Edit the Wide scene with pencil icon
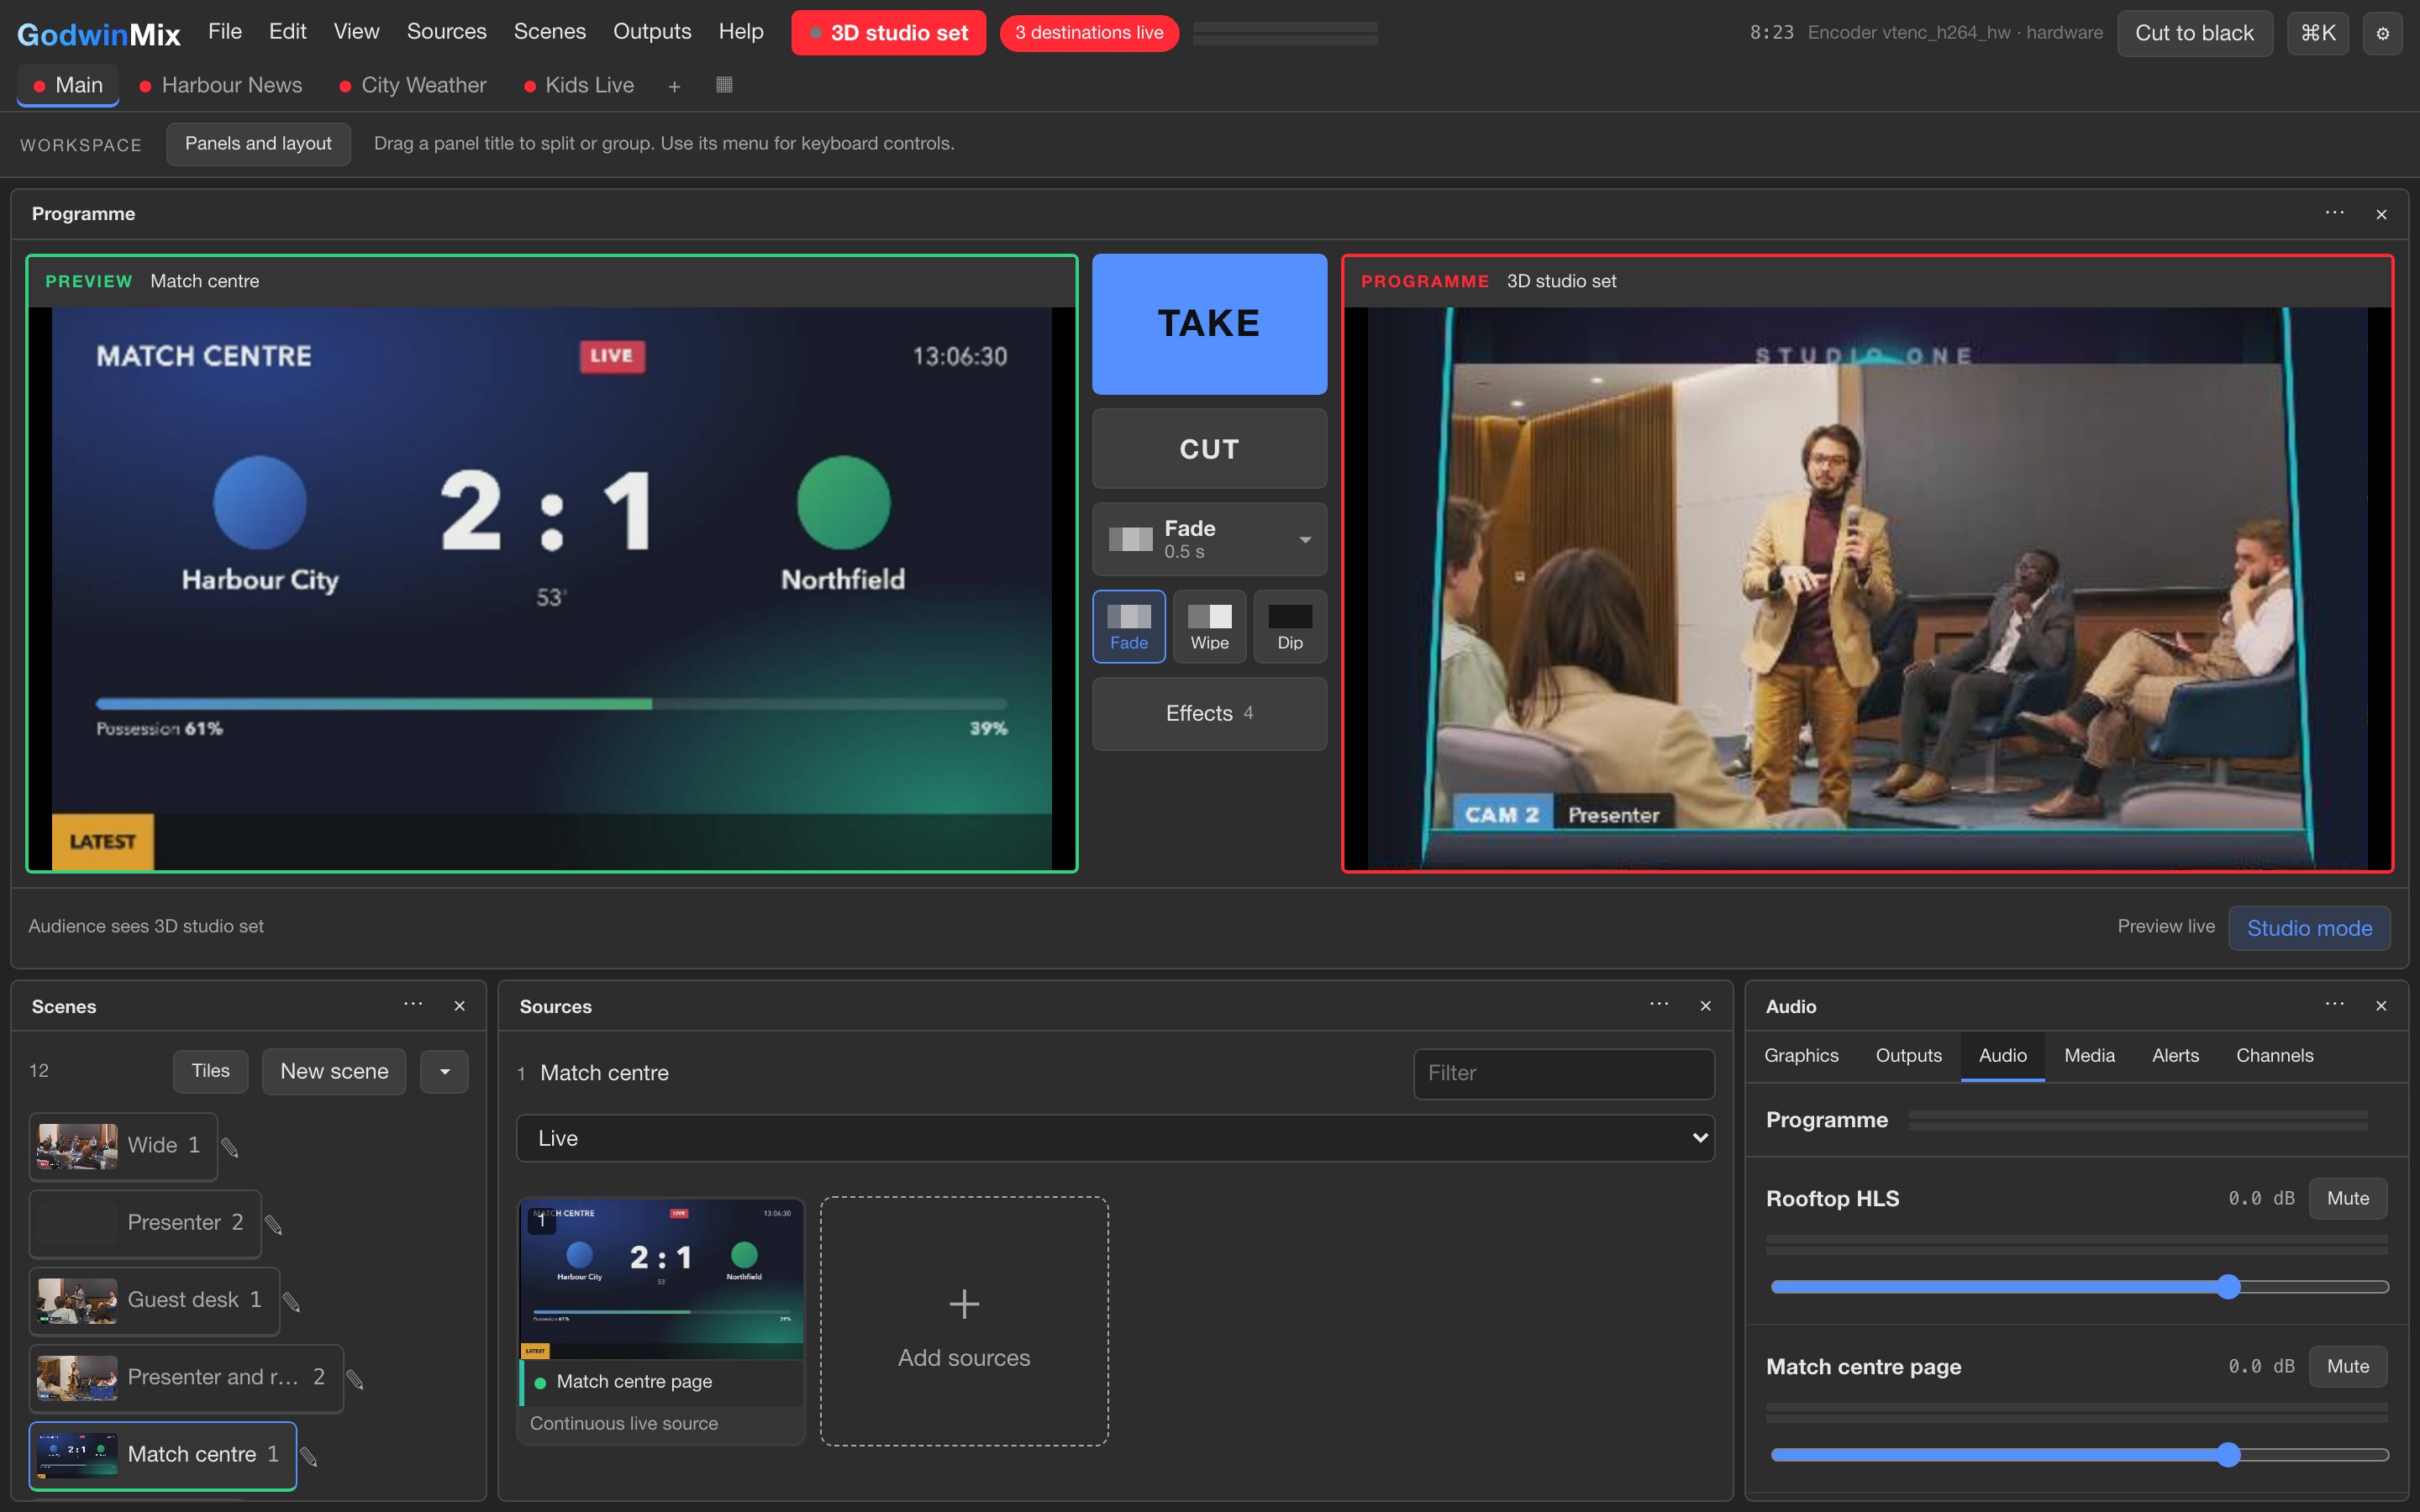 pyautogui.click(x=230, y=1147)
